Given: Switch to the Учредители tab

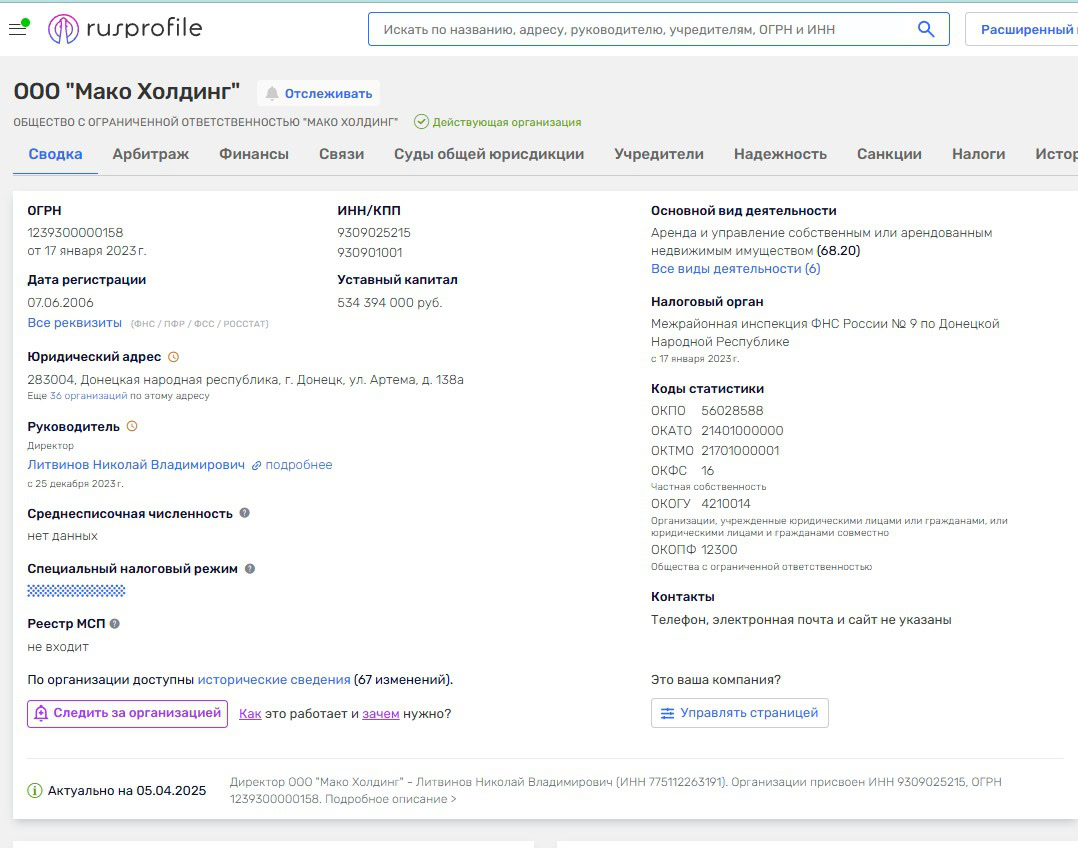Looking at the screenshot, I should coord(659,154).
